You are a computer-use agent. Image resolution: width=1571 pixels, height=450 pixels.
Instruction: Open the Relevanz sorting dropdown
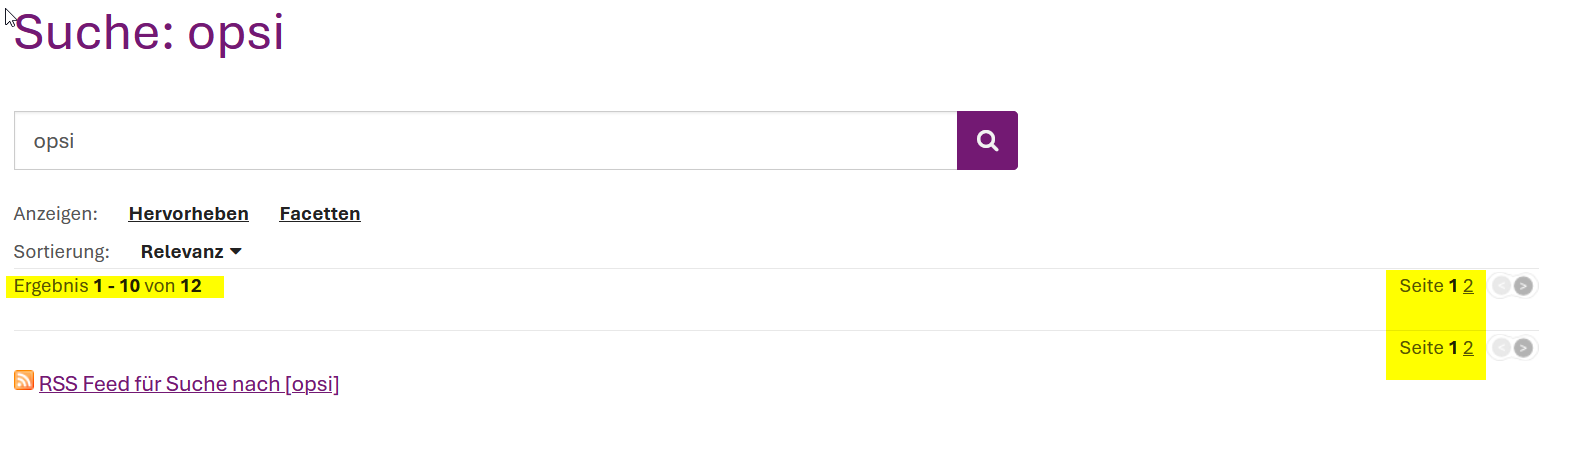182,252
